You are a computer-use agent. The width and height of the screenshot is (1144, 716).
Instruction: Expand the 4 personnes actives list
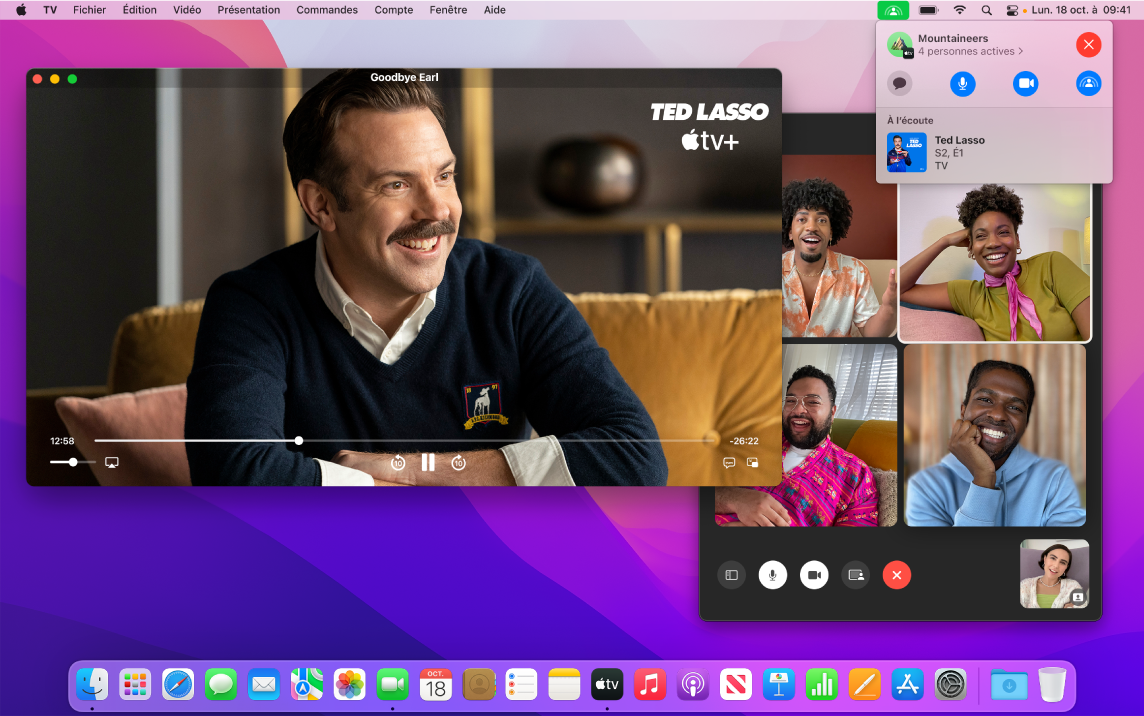tap(972, 50)
